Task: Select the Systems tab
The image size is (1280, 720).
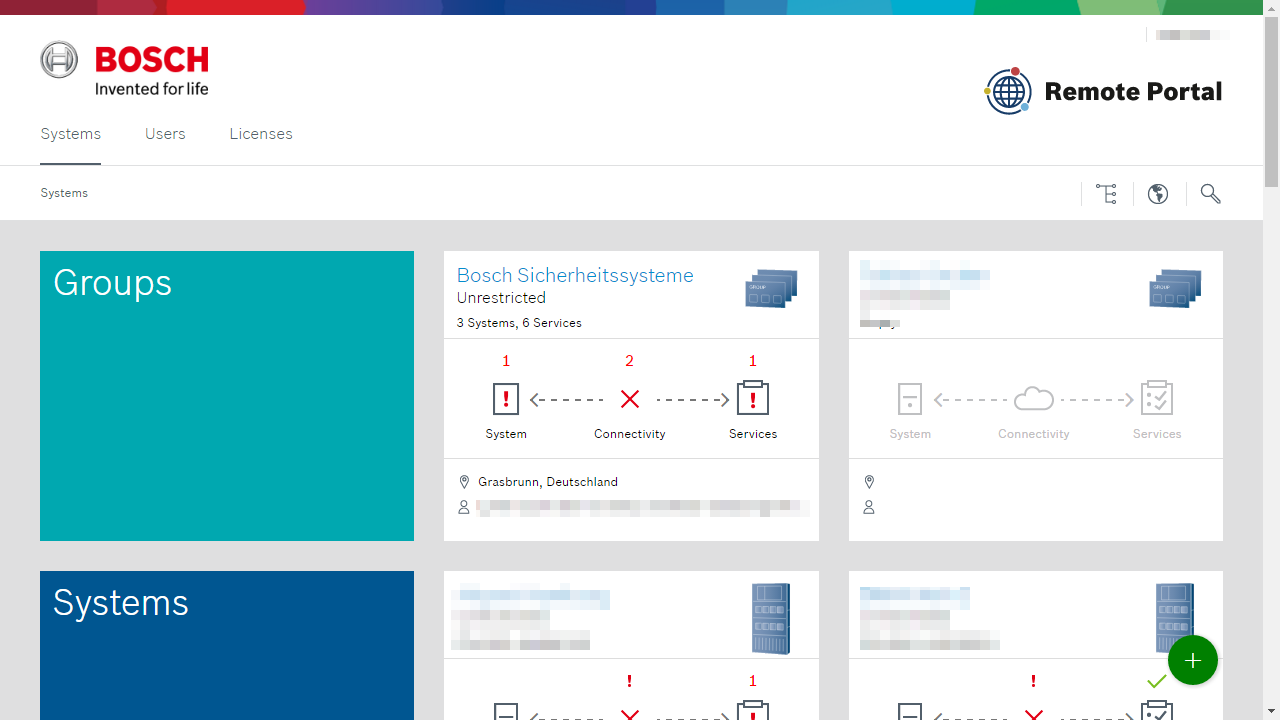Action: click(x=70, y=134)
